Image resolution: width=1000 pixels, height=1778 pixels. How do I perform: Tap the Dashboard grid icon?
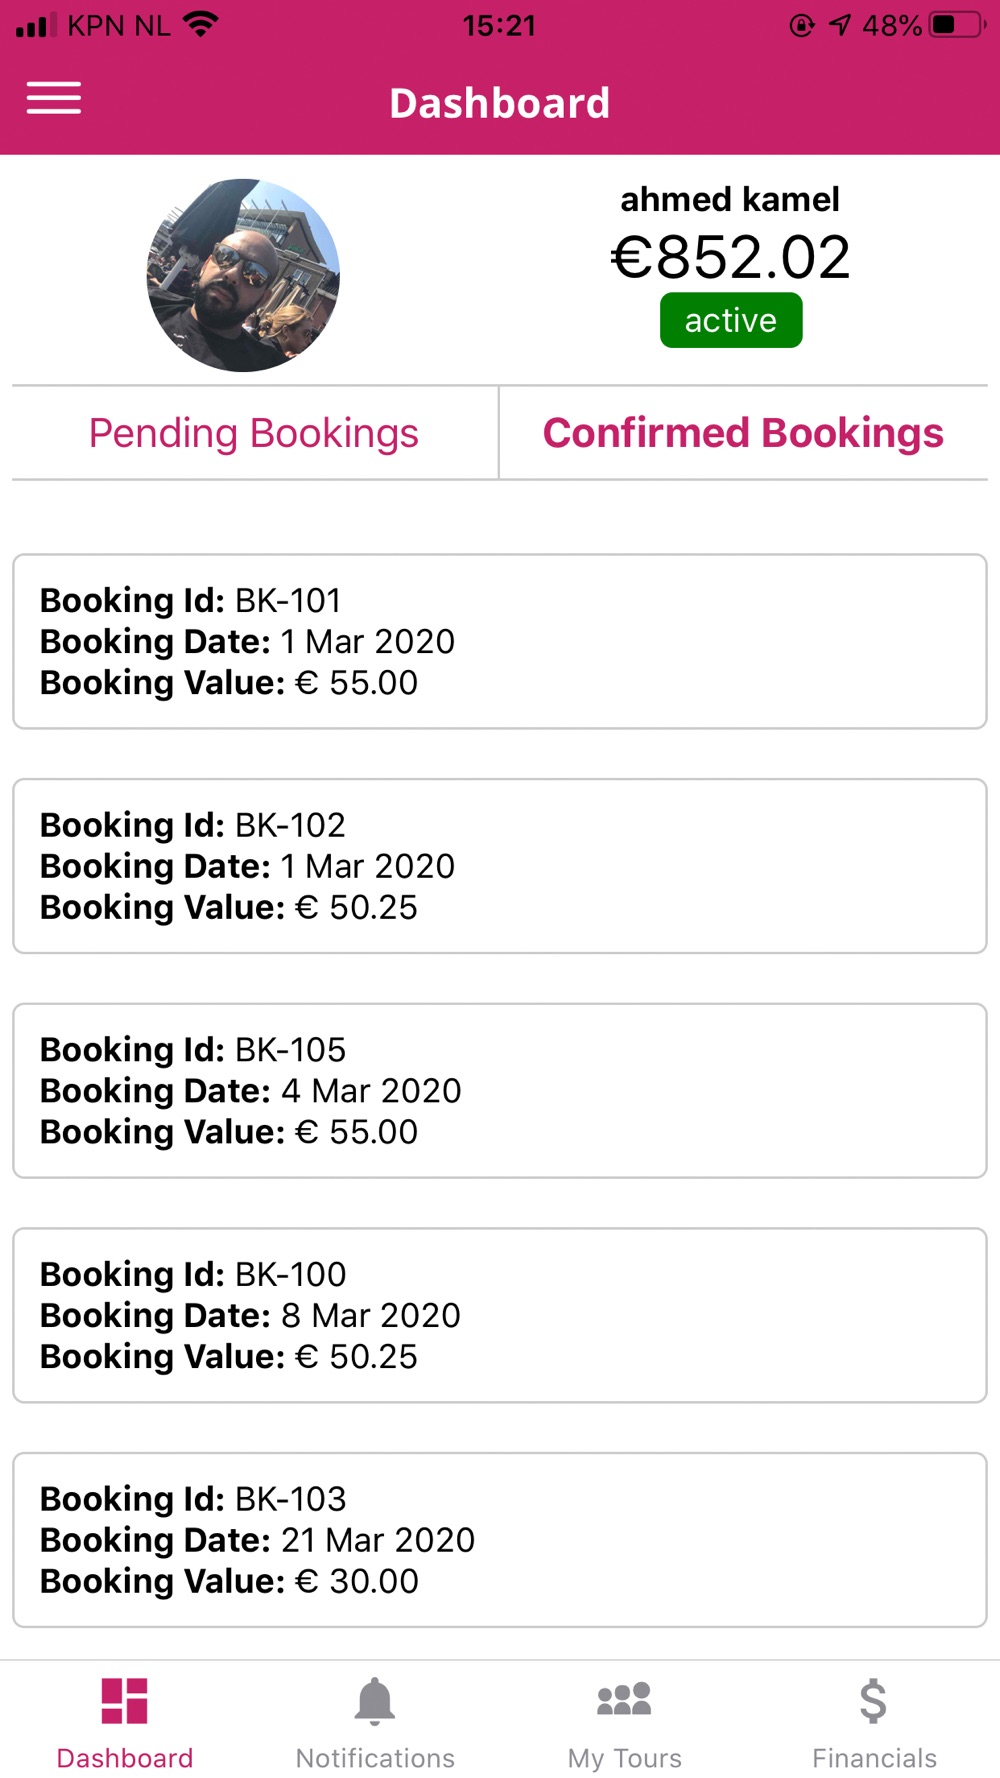(x=125, y=1701)
